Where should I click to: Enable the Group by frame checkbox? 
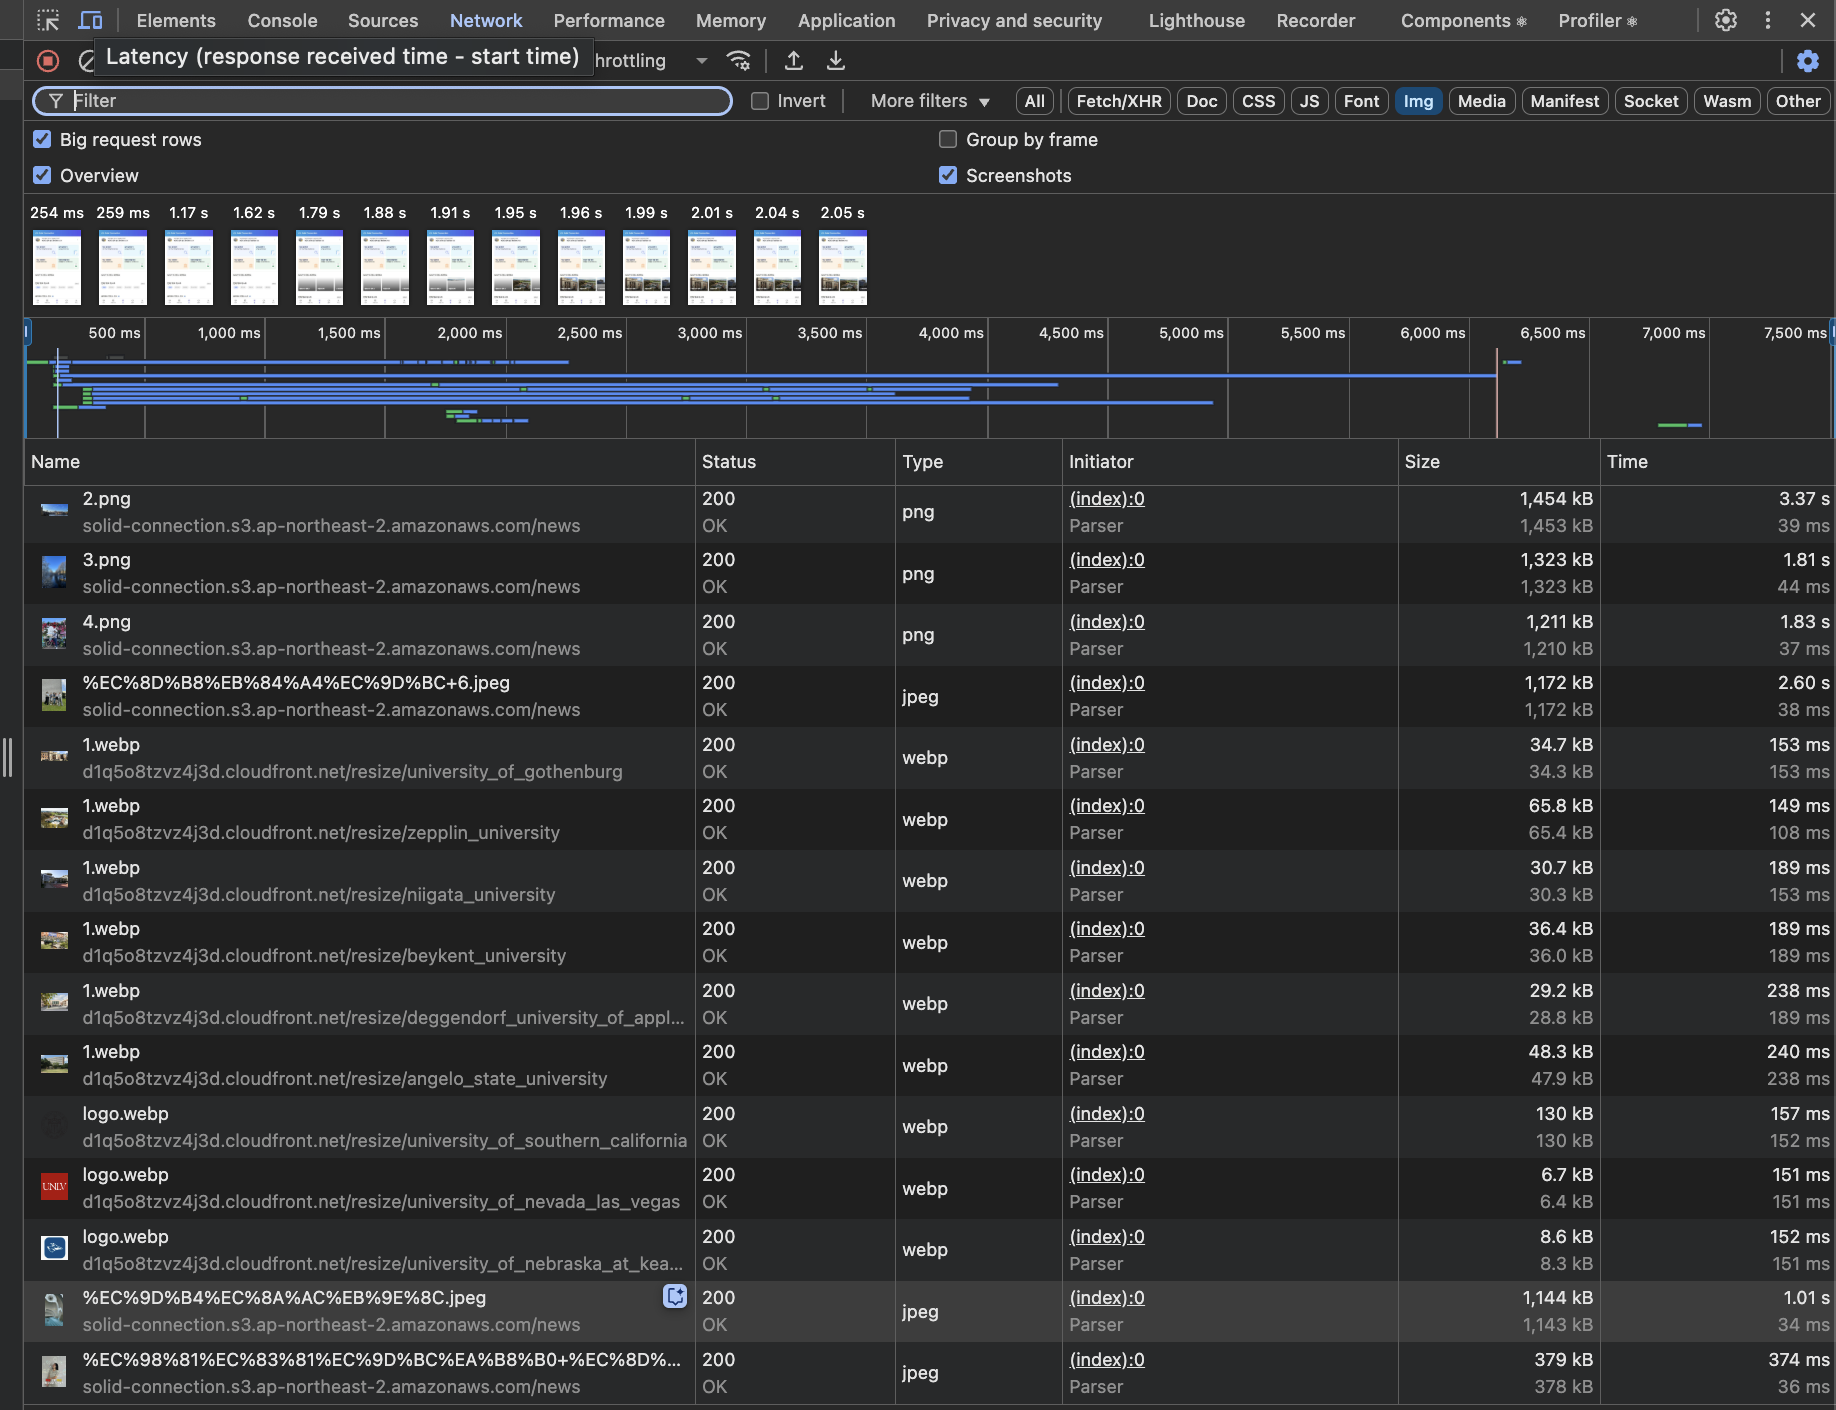pos(948,139)
